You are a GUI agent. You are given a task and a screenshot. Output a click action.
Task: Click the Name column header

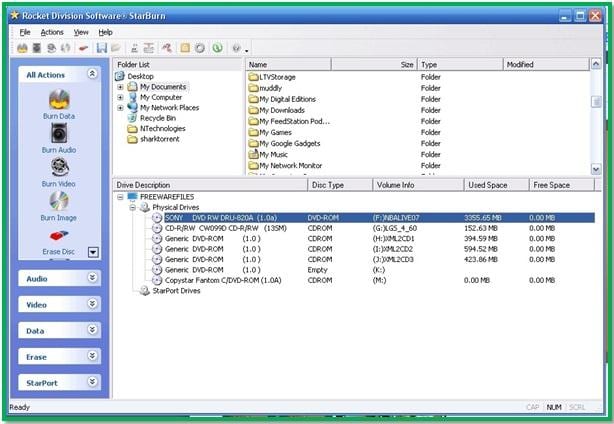[288, 65]
